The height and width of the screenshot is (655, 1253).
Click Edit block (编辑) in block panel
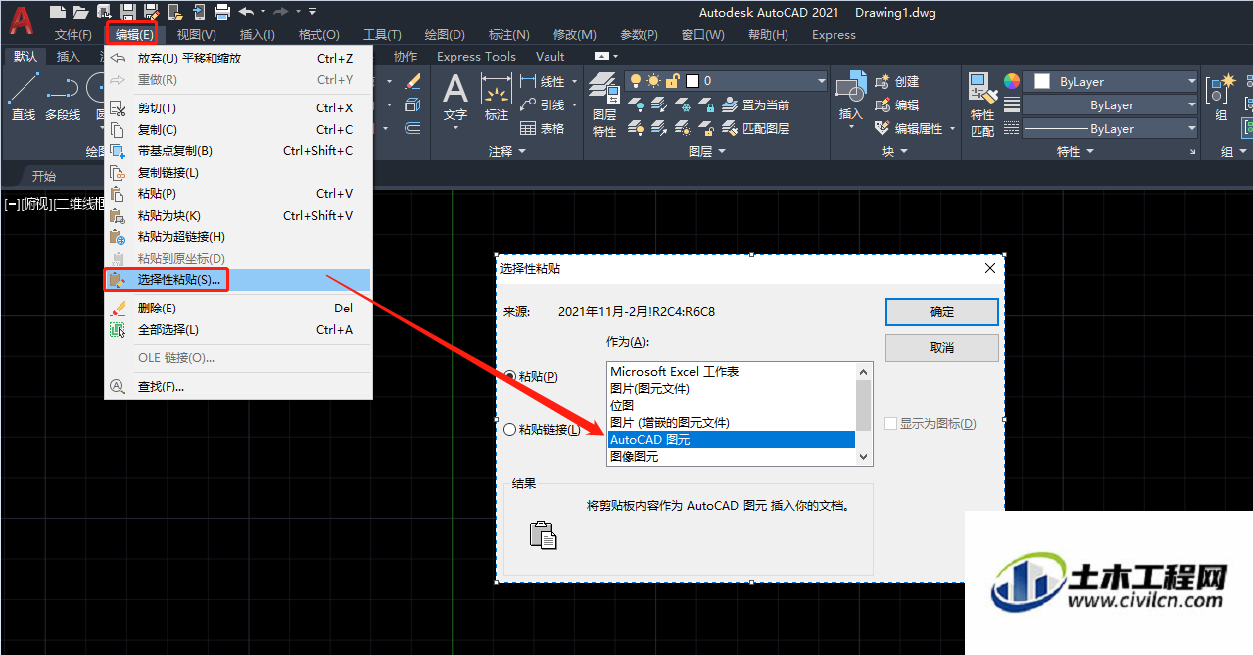[x=896, y=105]
